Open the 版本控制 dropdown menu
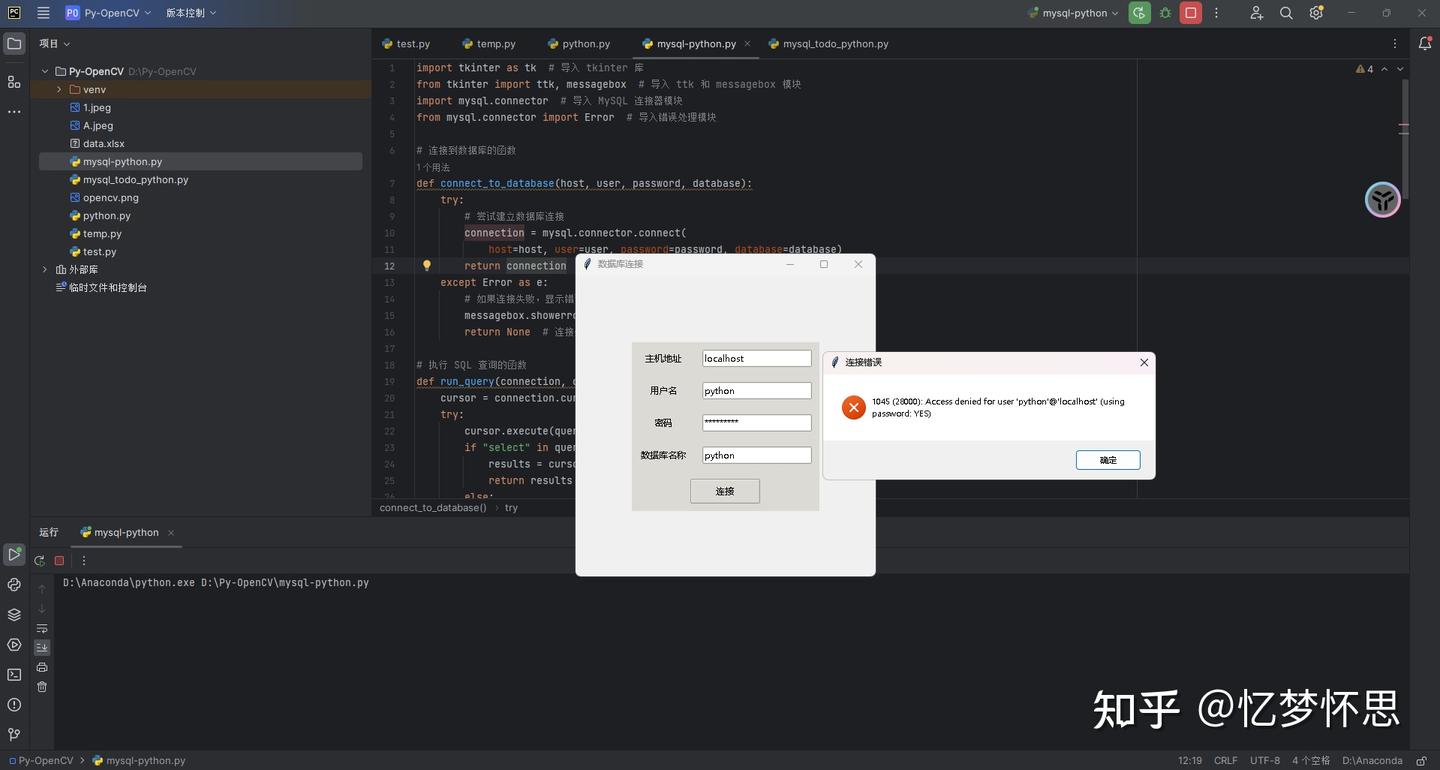Image resolution: width=1440 pixels, height=770 pixels. click(x=191, y=13)
